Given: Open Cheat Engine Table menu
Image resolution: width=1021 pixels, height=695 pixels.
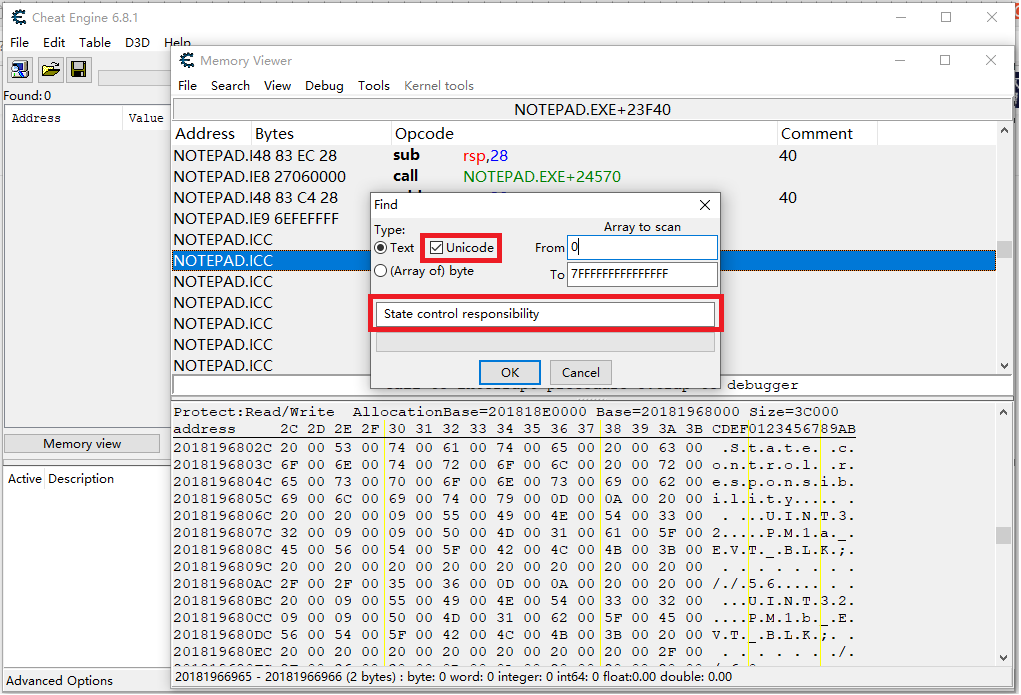Looking at the screenshot, I should 95,42.
